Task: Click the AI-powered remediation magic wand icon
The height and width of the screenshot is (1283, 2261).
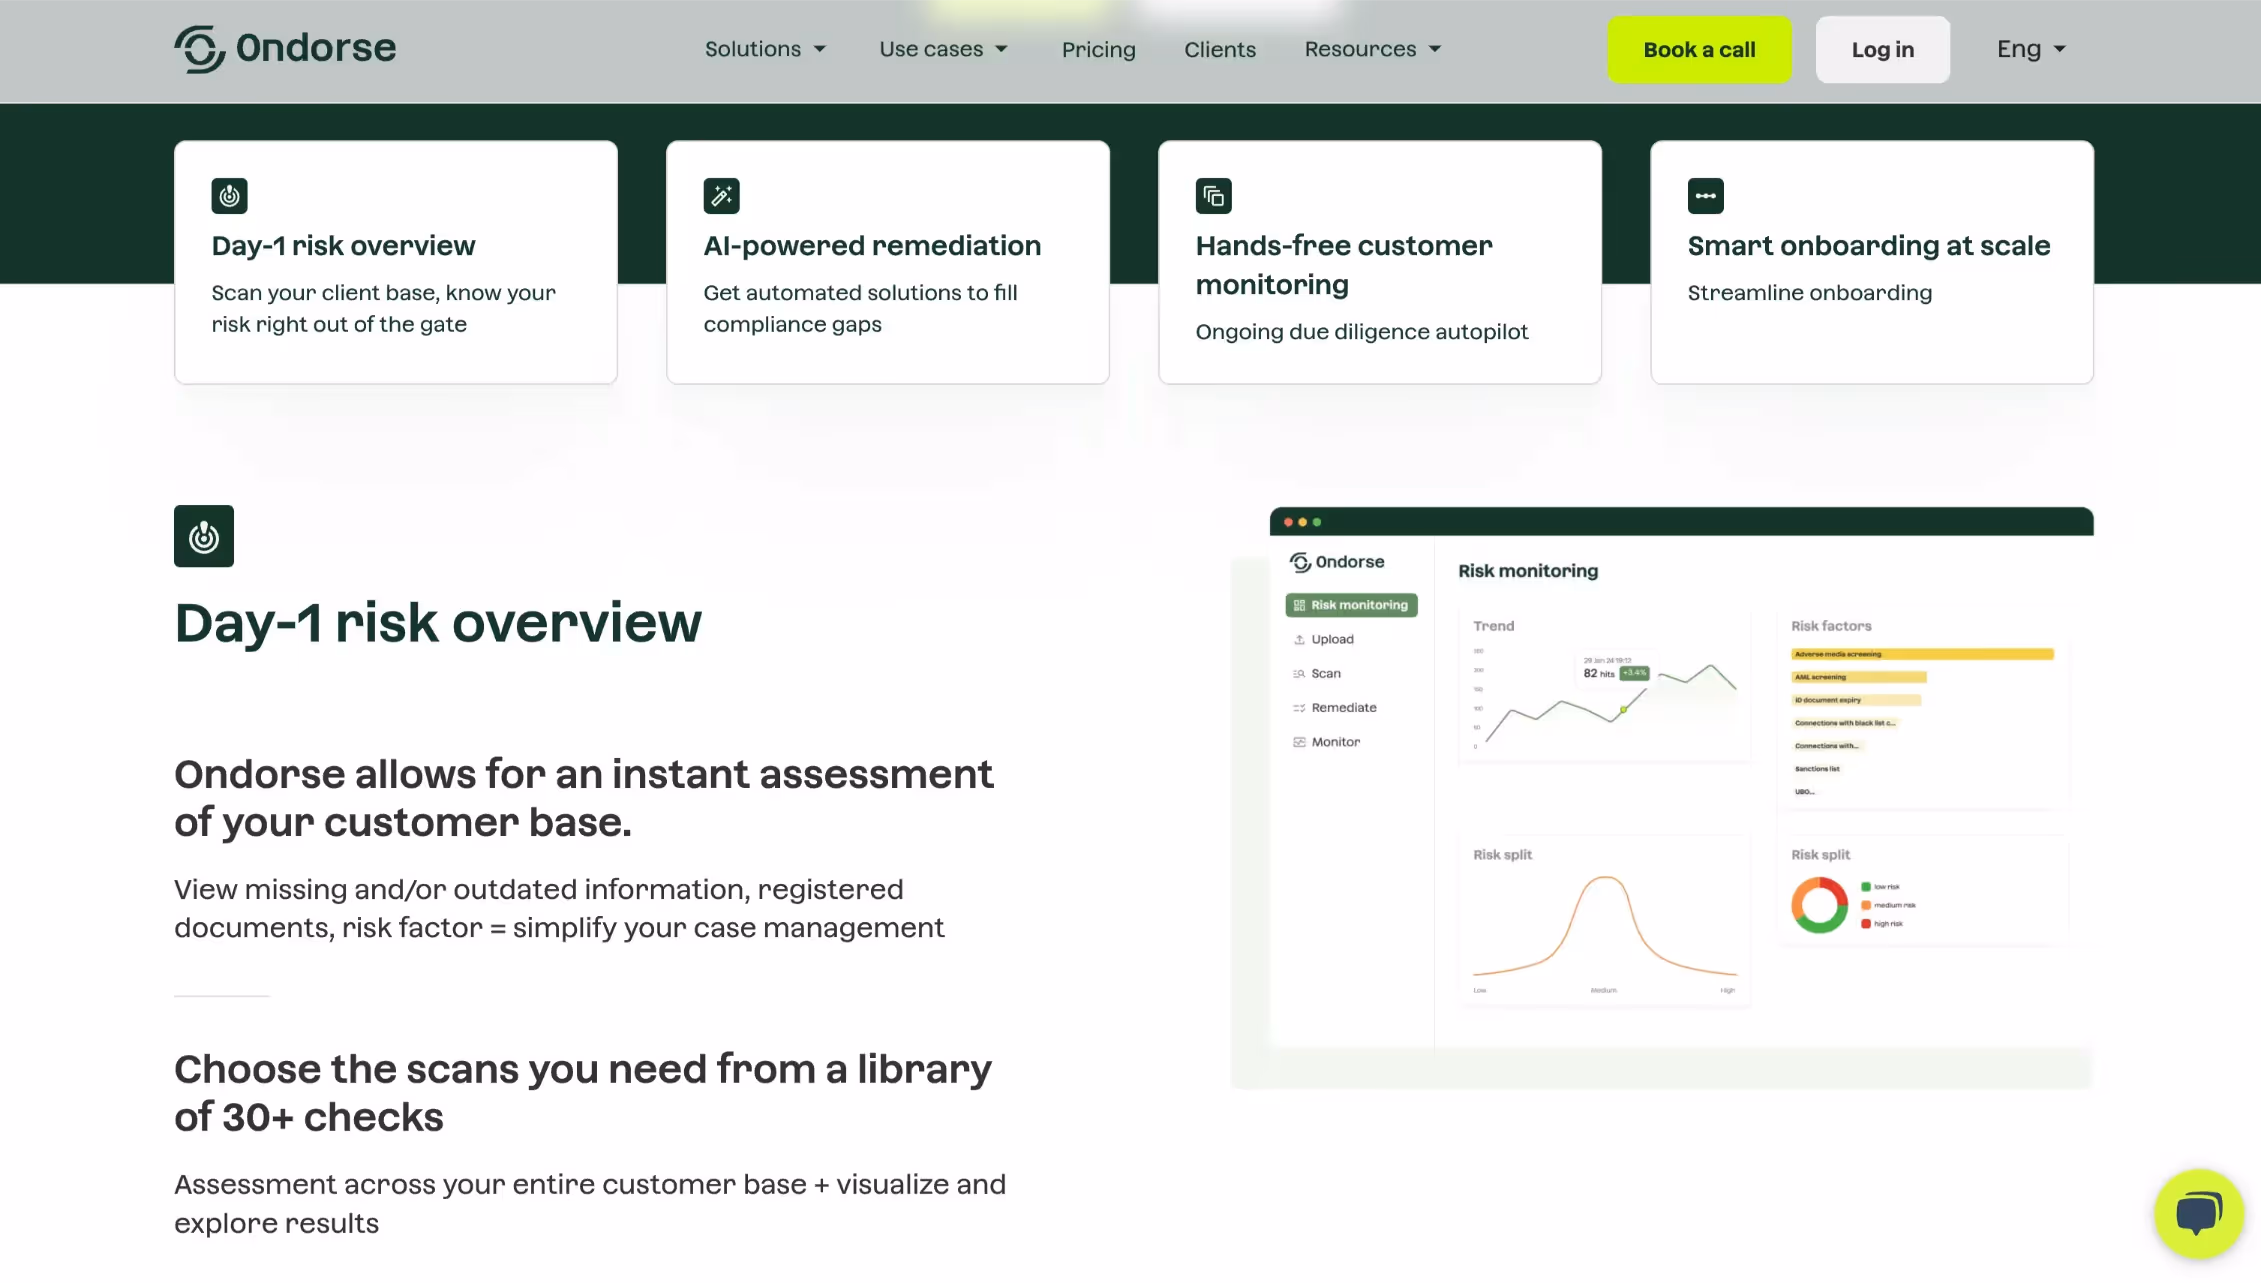Action: coord(721,196)
